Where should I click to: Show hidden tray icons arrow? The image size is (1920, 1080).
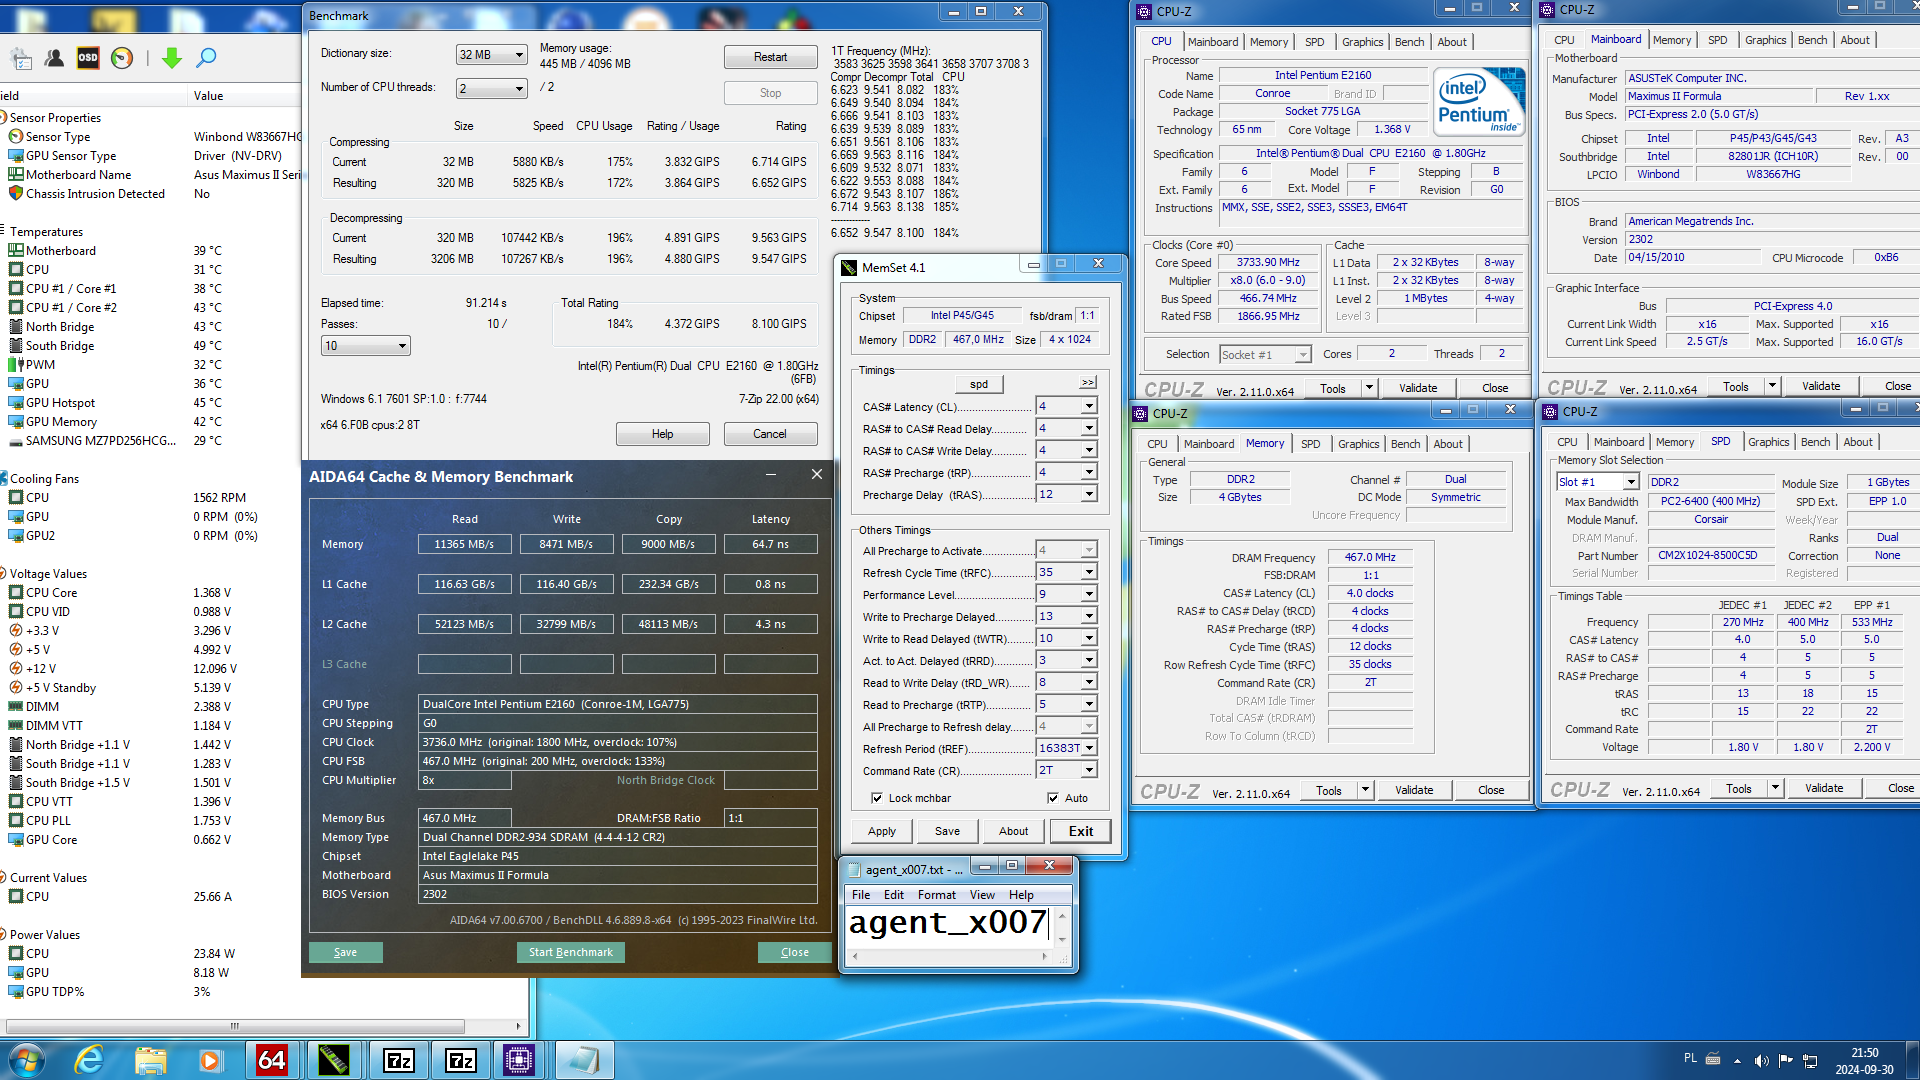tap(1737, 1061)
